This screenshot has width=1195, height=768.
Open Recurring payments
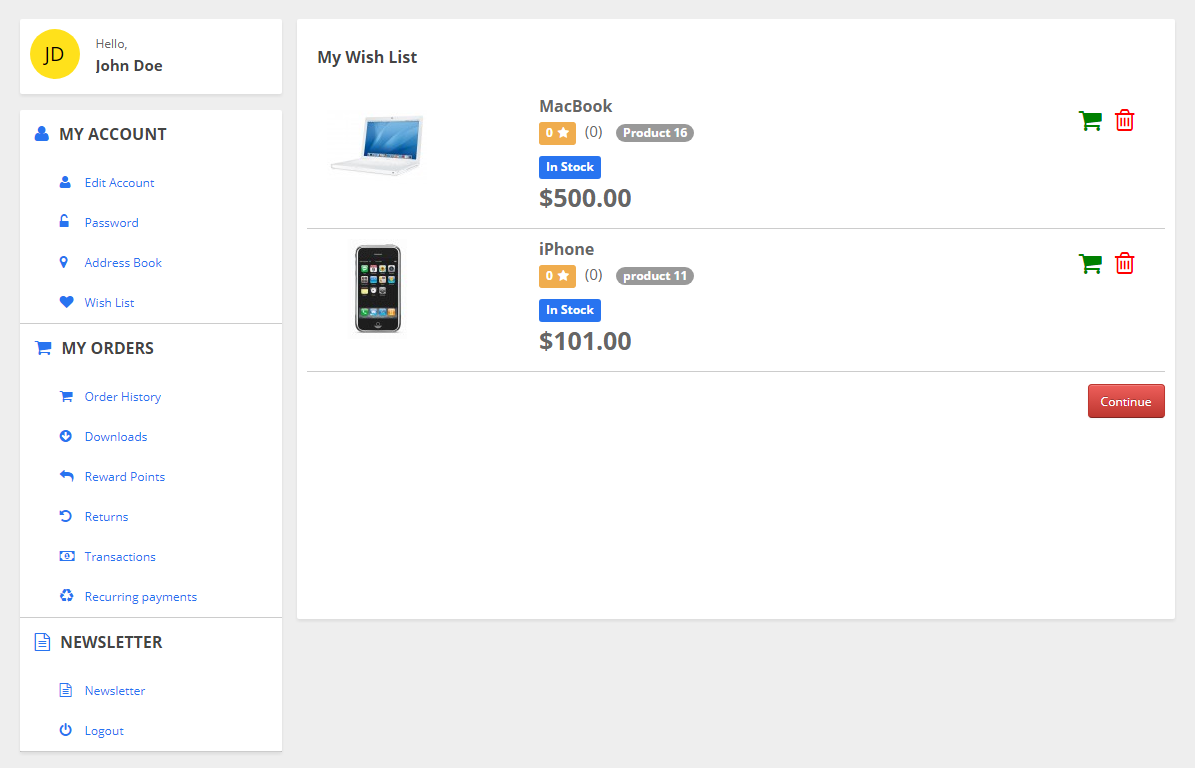140,597
